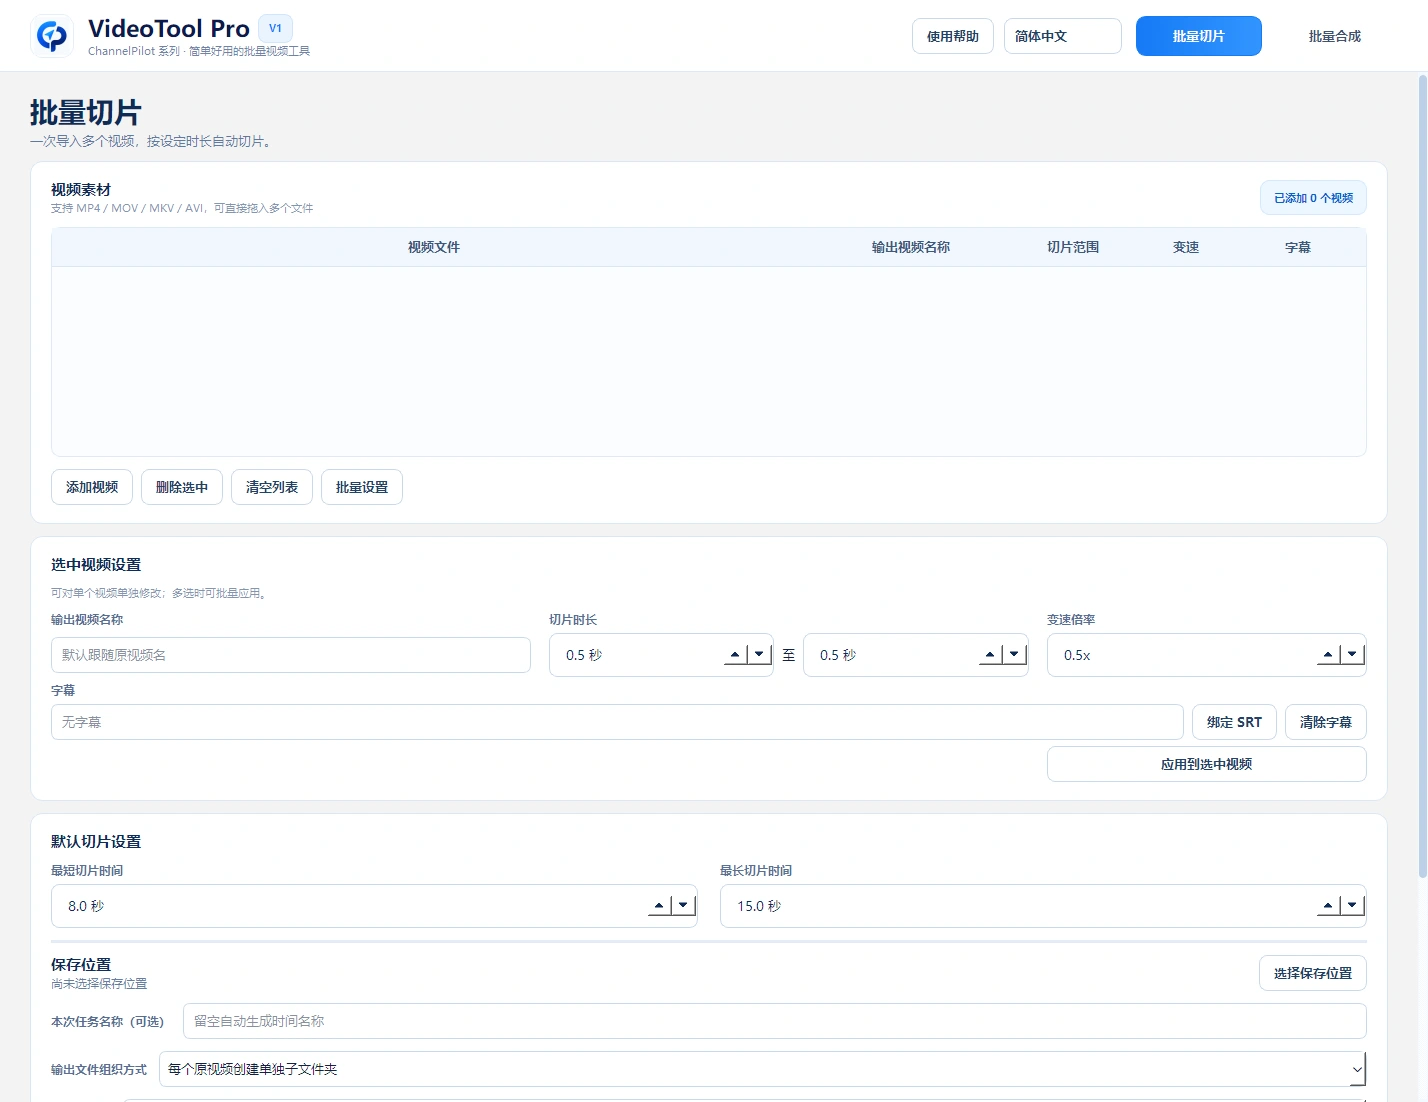
Task: Decrease the second 切片时长 value after 至
Action: [x=1015, y=655]
